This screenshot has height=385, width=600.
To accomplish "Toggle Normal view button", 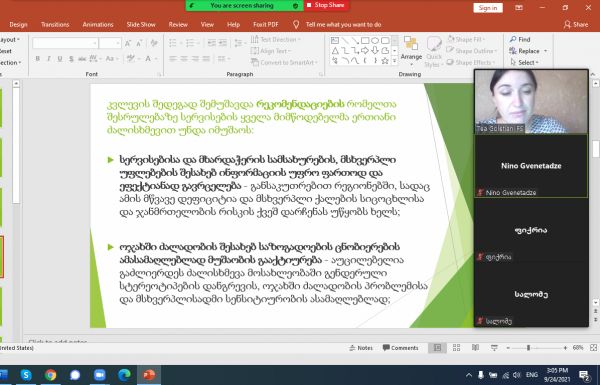I will (x=437, y=347).
